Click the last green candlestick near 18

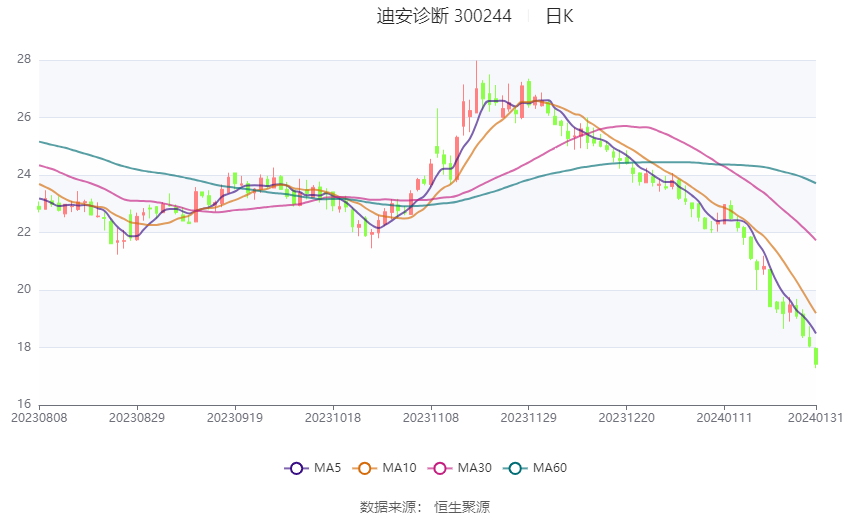point(816,357)
